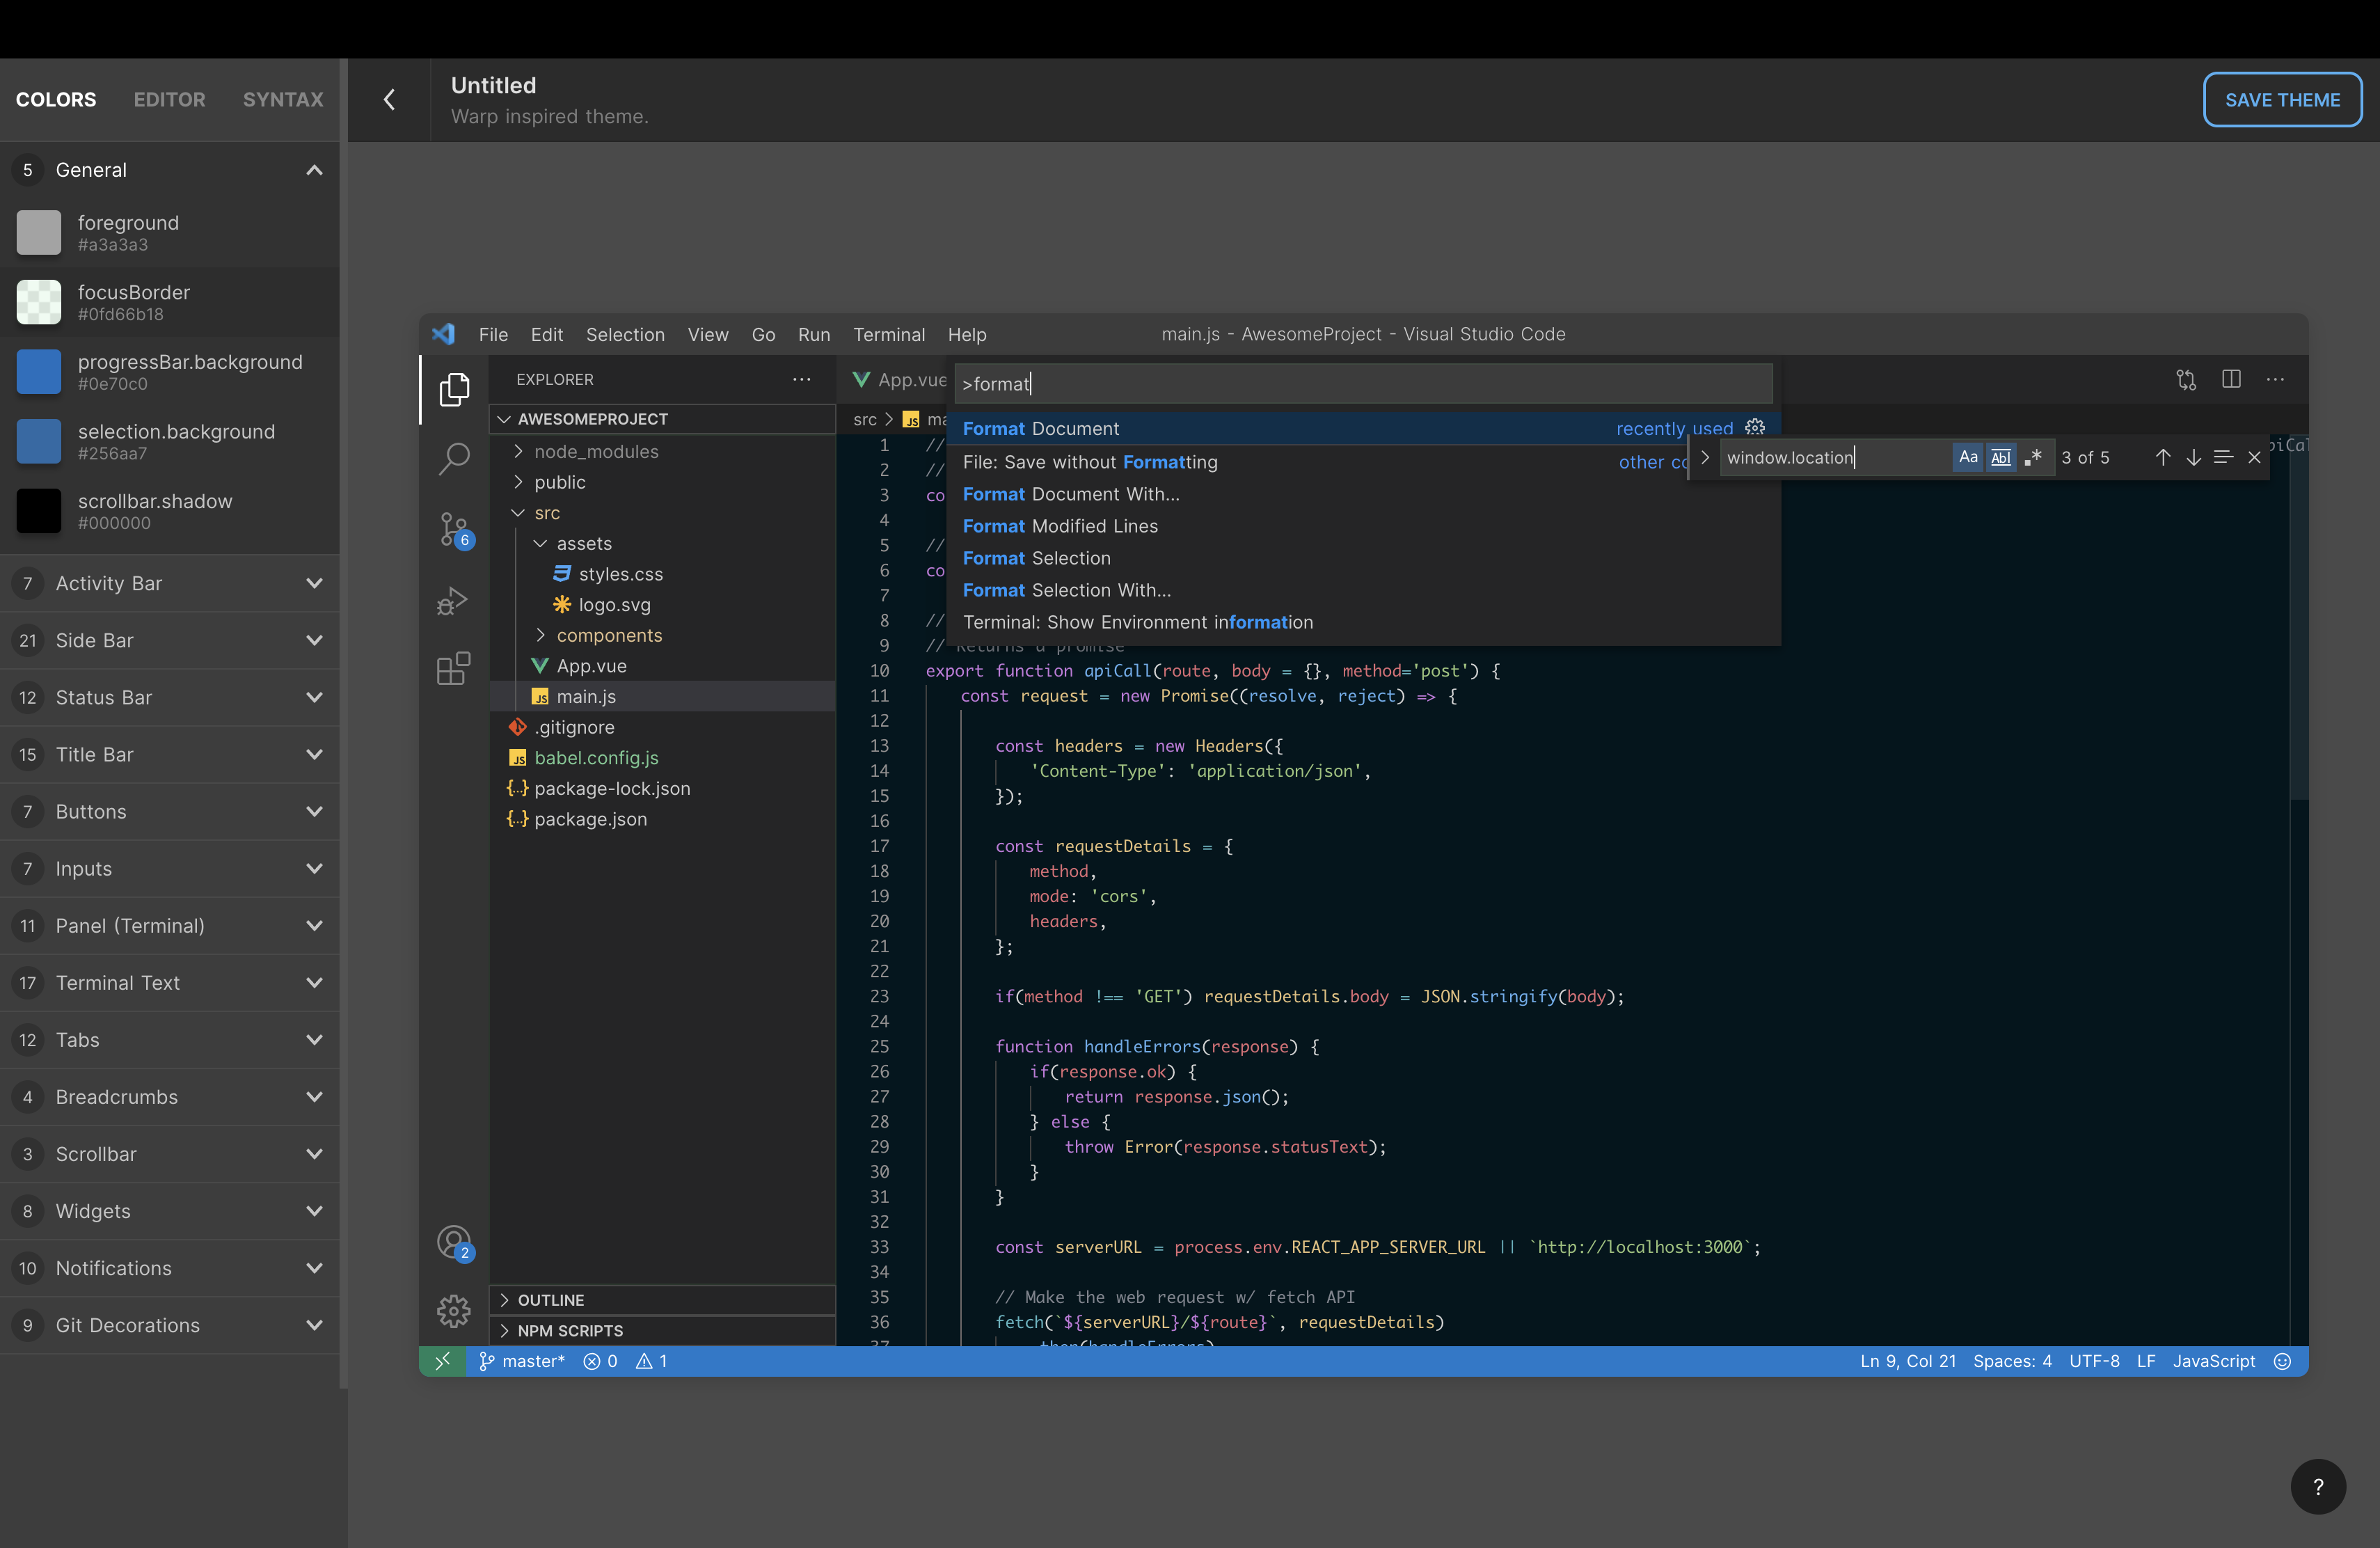Open the Extensions view icon

pyautogui.click(x=453, y=669)
